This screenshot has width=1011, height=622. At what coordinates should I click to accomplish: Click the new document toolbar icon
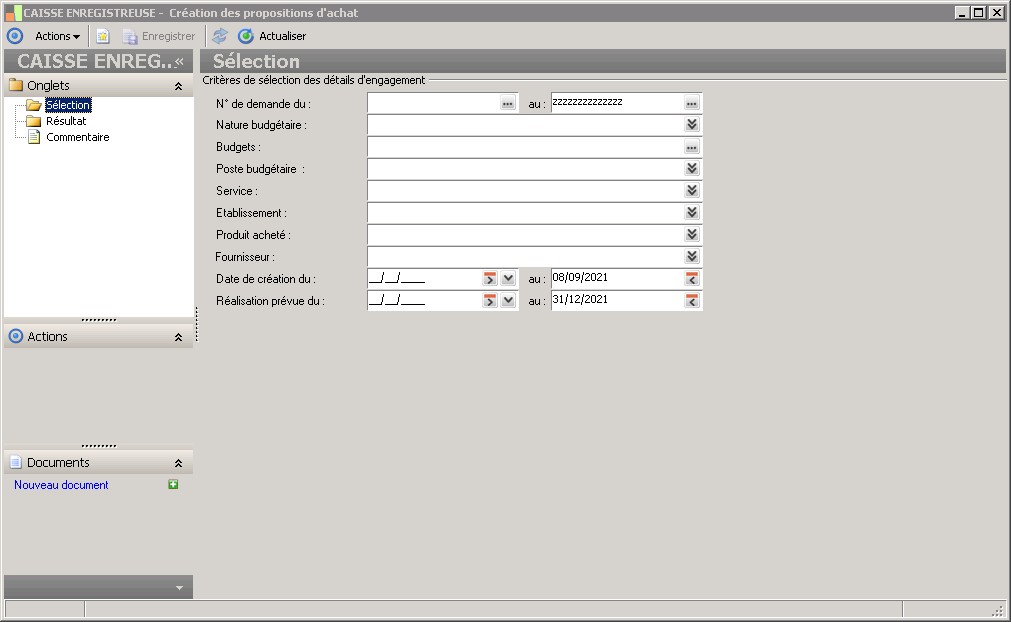(103, 37)
